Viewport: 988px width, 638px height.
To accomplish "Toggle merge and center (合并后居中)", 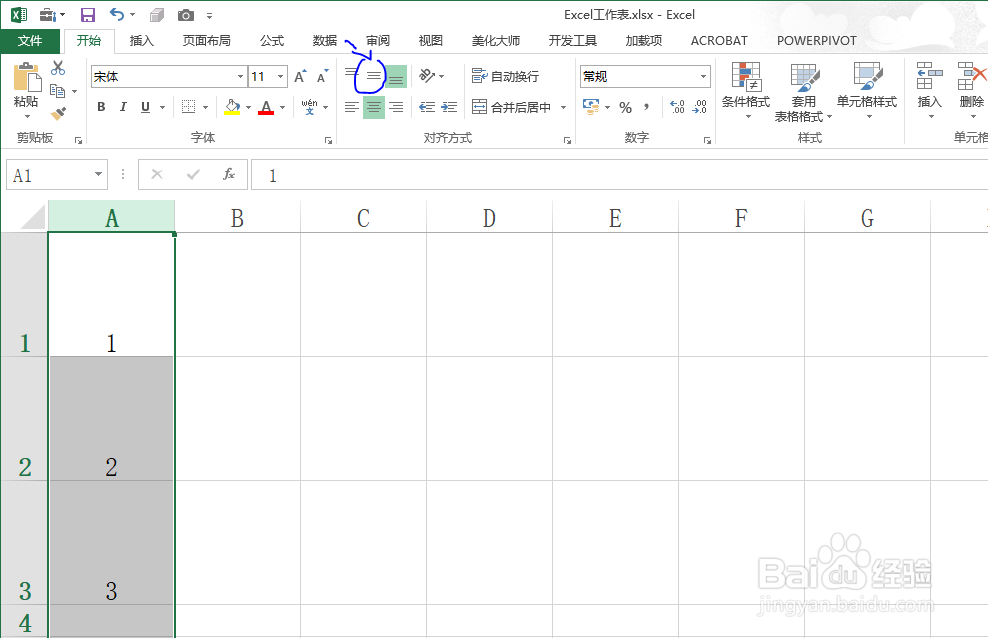I will click(517, 106).
